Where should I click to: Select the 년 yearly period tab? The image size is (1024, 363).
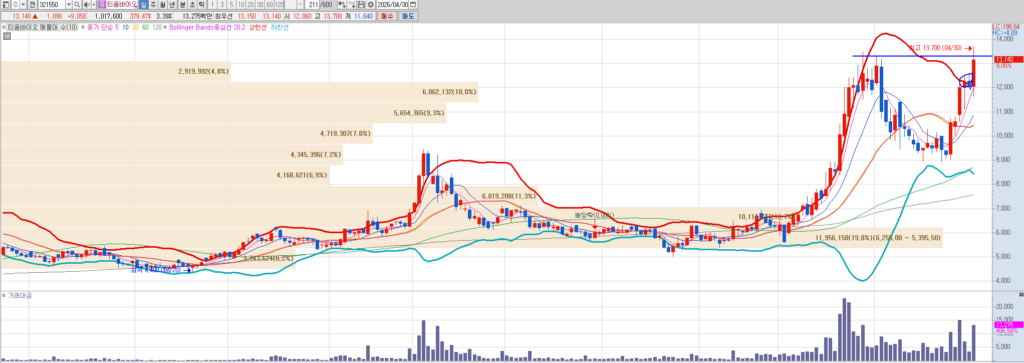[x=172, y=5]
